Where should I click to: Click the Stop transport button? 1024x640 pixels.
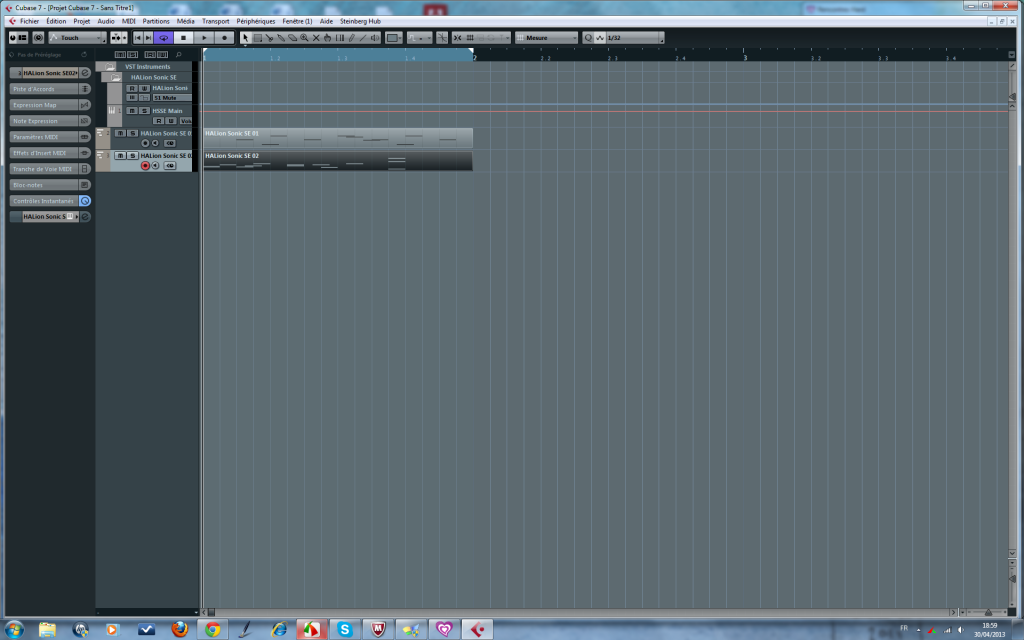184,38
